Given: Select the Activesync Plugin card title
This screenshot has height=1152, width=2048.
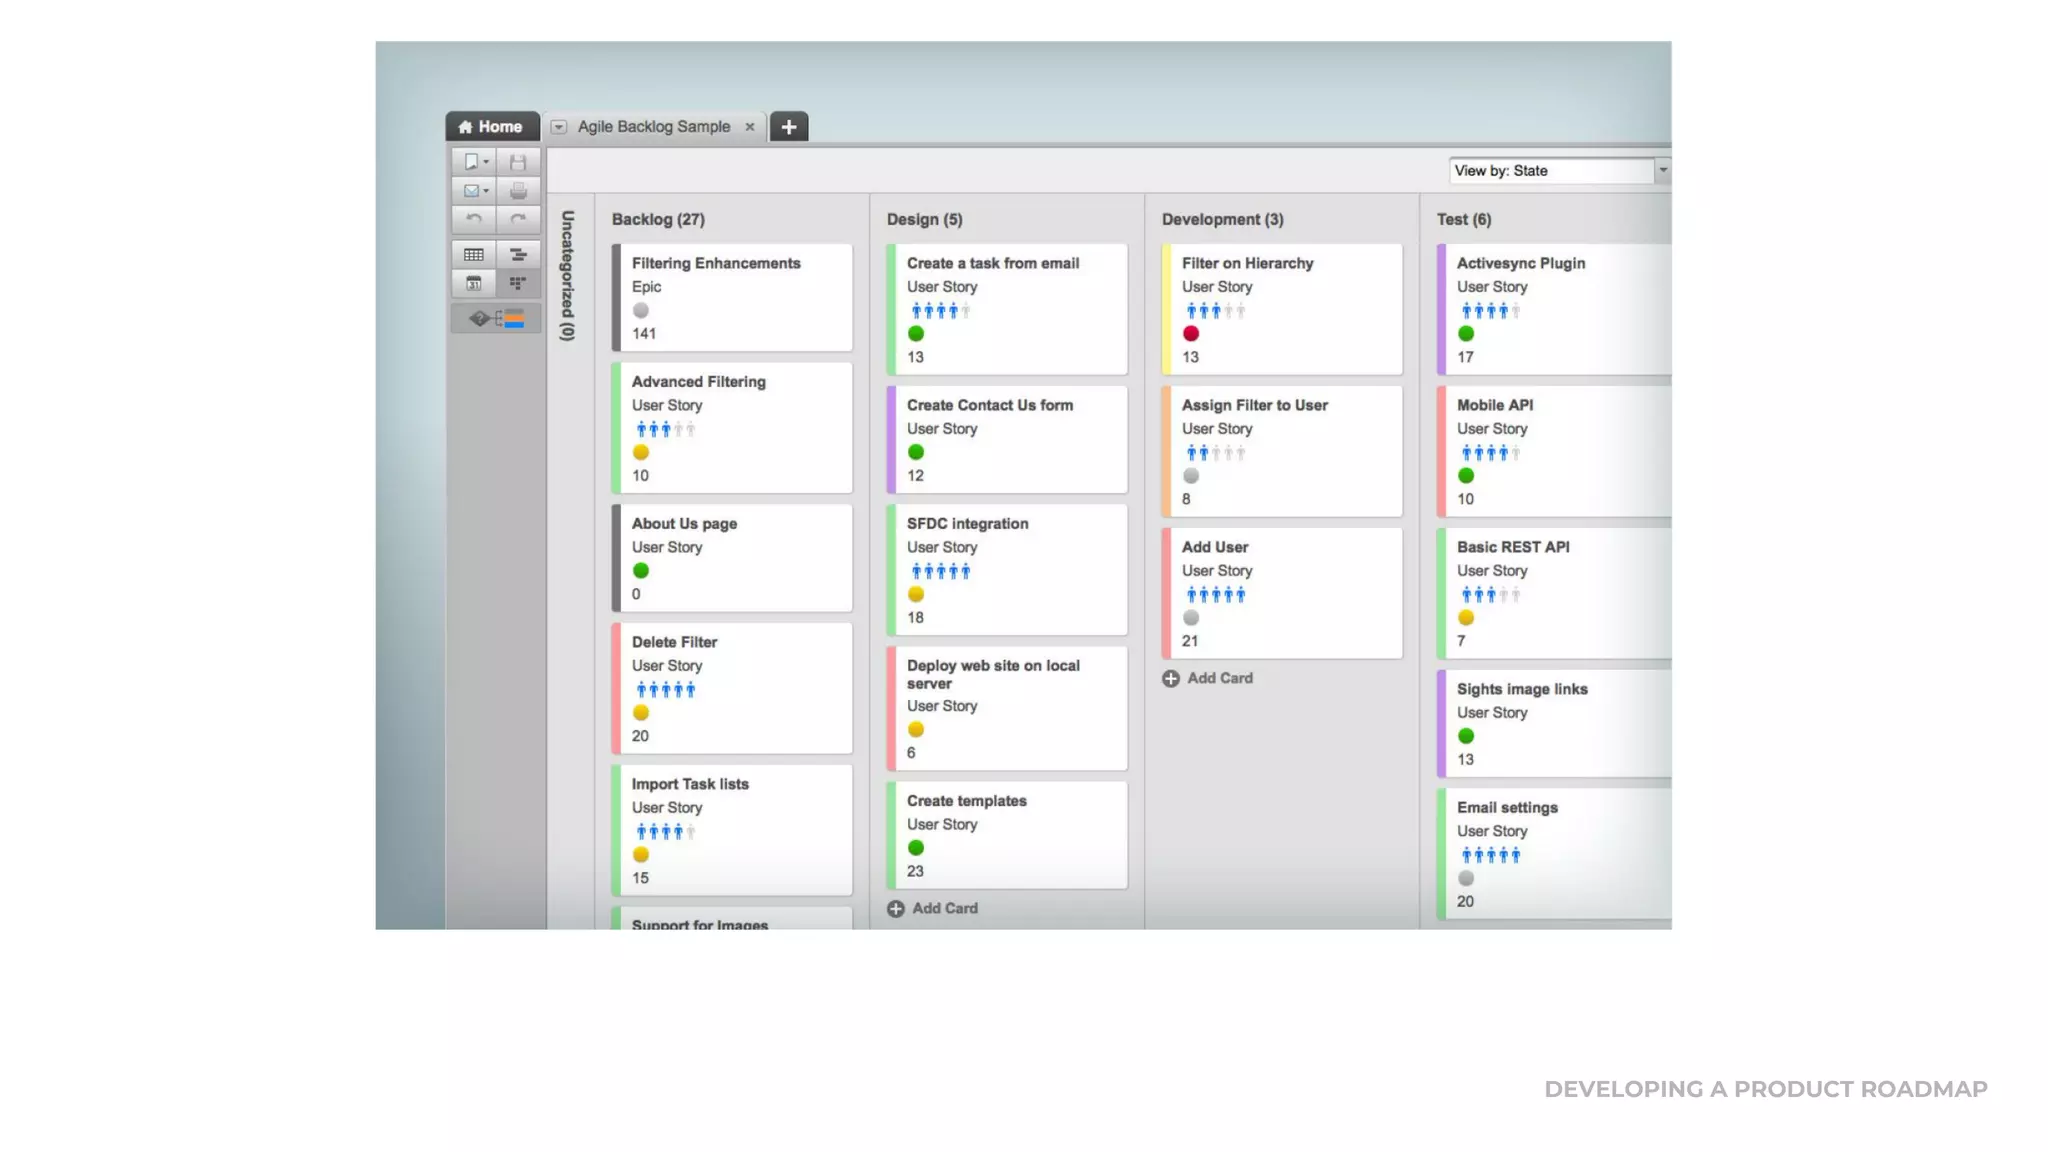Looking at the screenshot, I should pos(1520,263).
